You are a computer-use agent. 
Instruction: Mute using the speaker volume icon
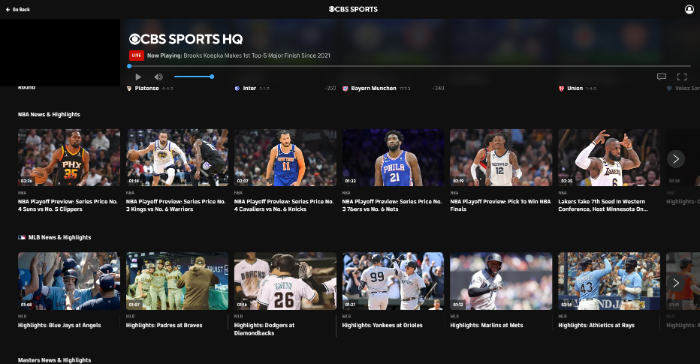158,77
